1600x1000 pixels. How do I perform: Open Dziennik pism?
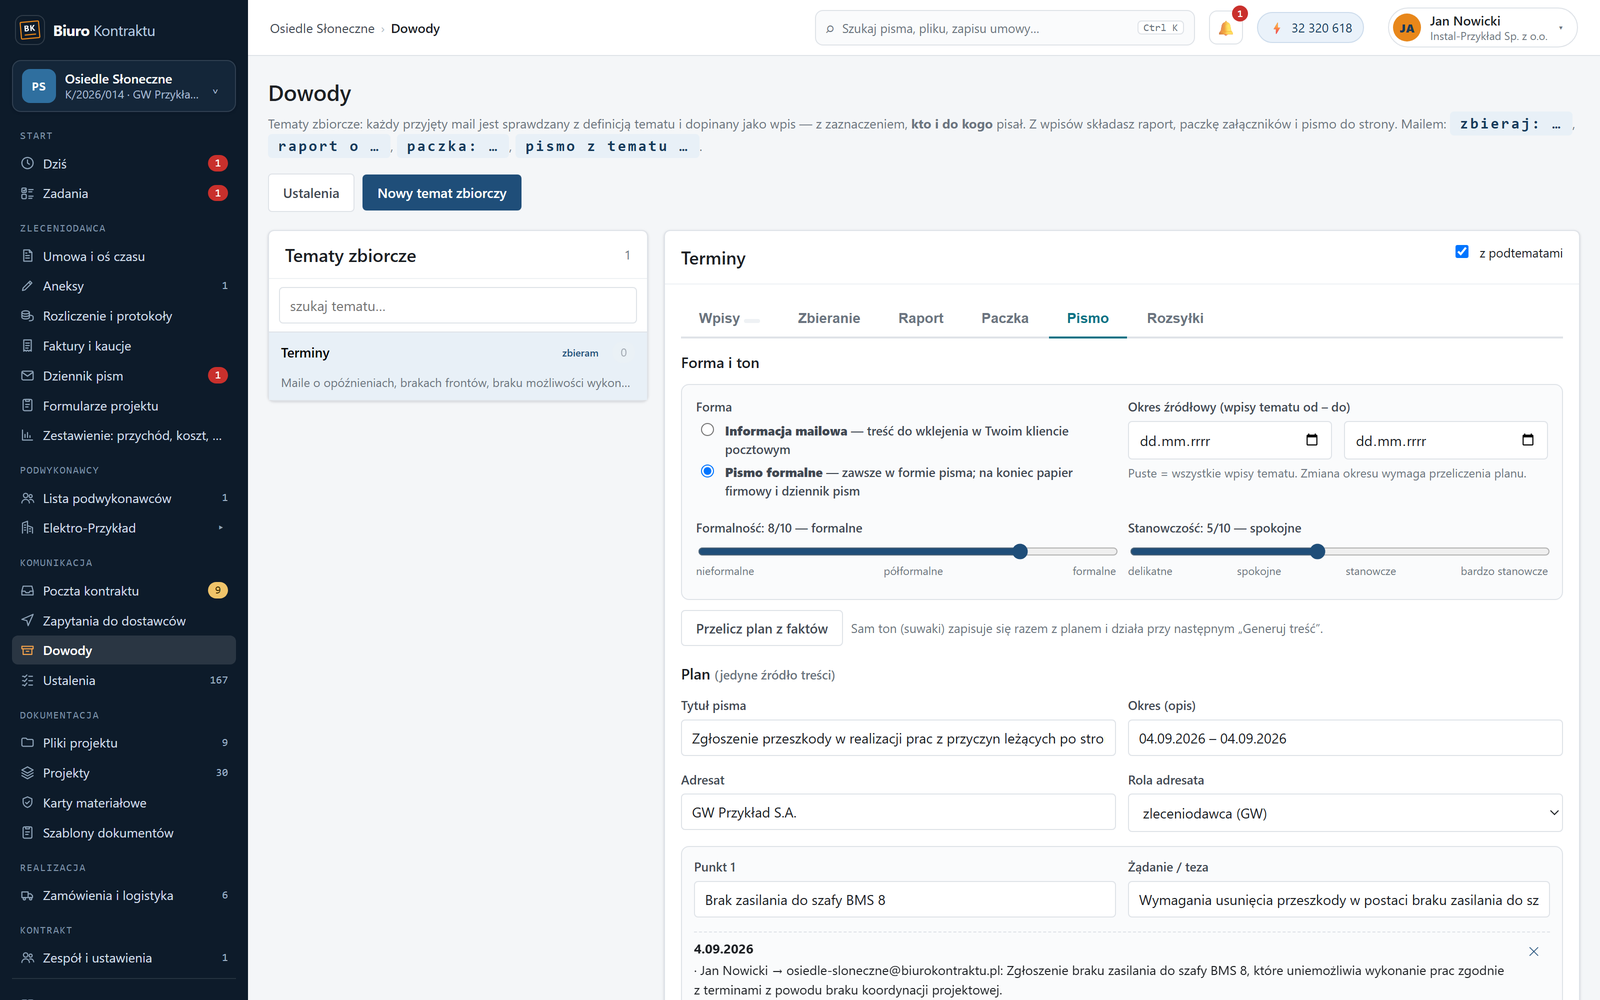tap(124, 376)
